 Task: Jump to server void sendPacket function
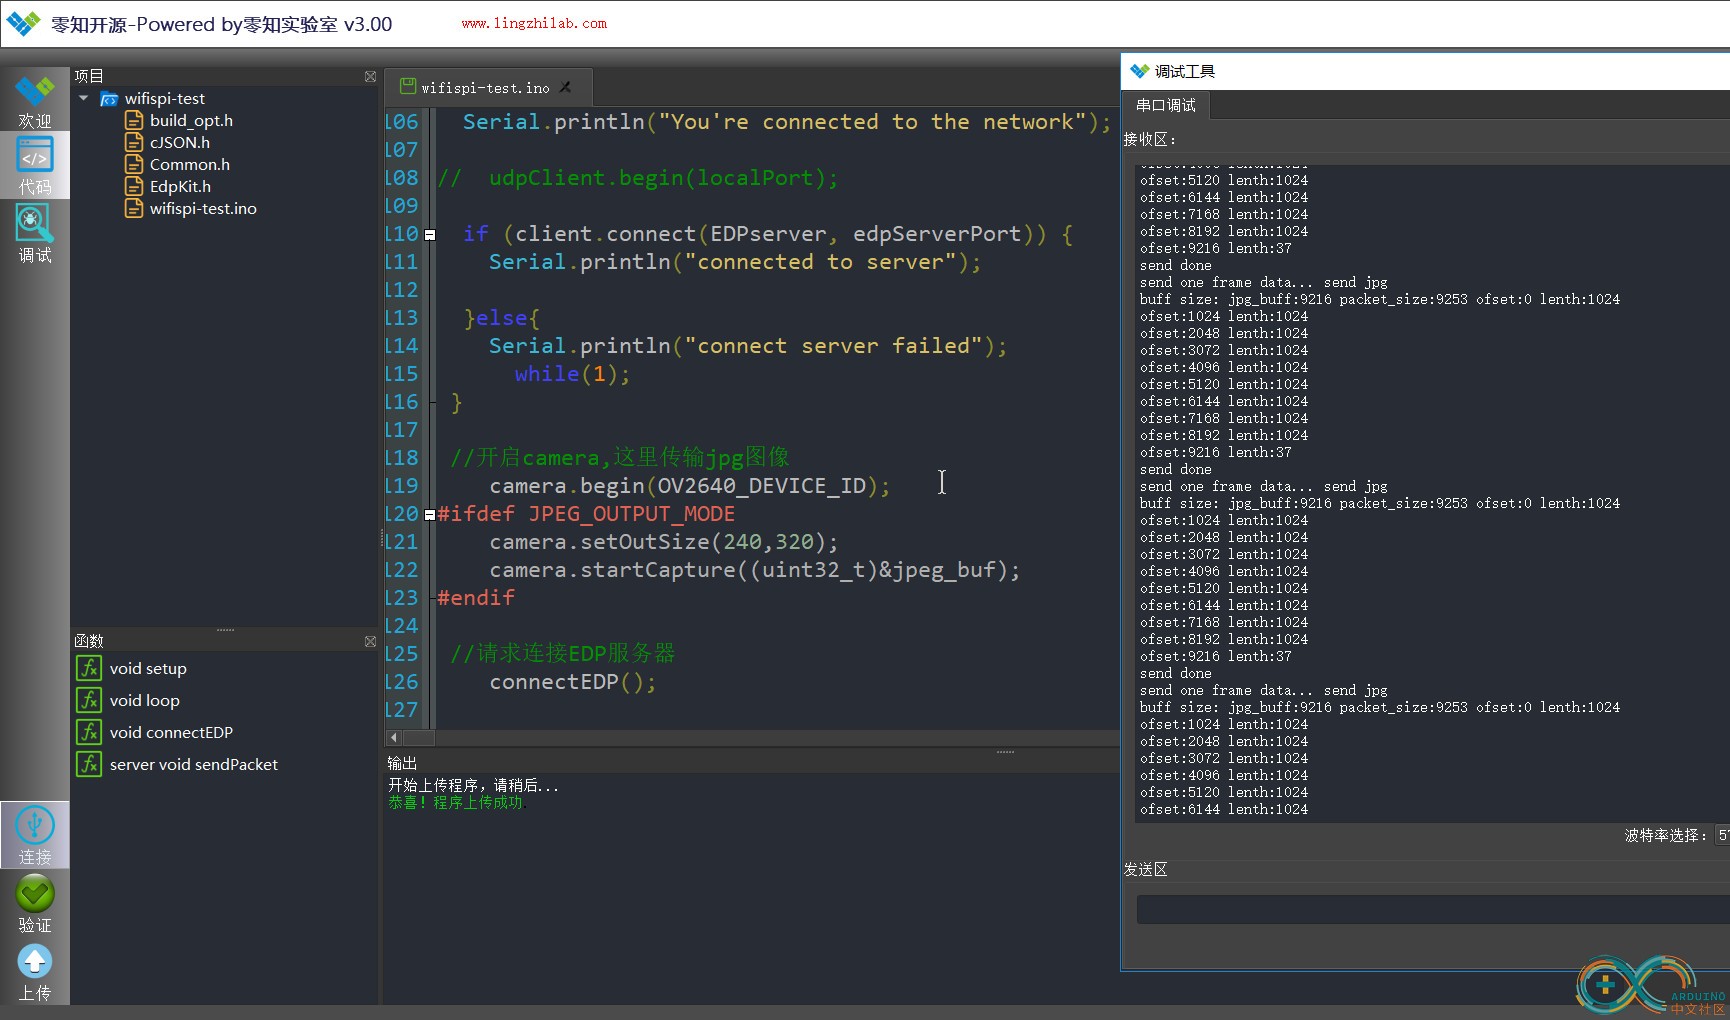pyautogui.click(x=194, y=764)
